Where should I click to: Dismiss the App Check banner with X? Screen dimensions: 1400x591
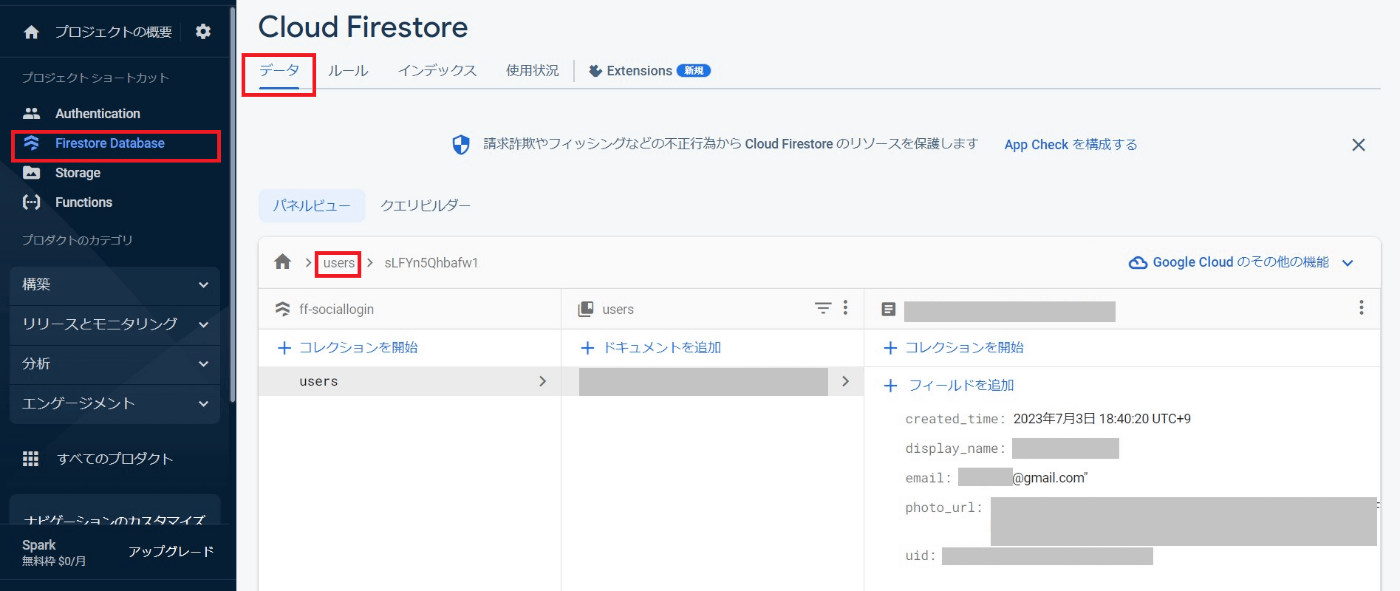tap(1358, 145)
